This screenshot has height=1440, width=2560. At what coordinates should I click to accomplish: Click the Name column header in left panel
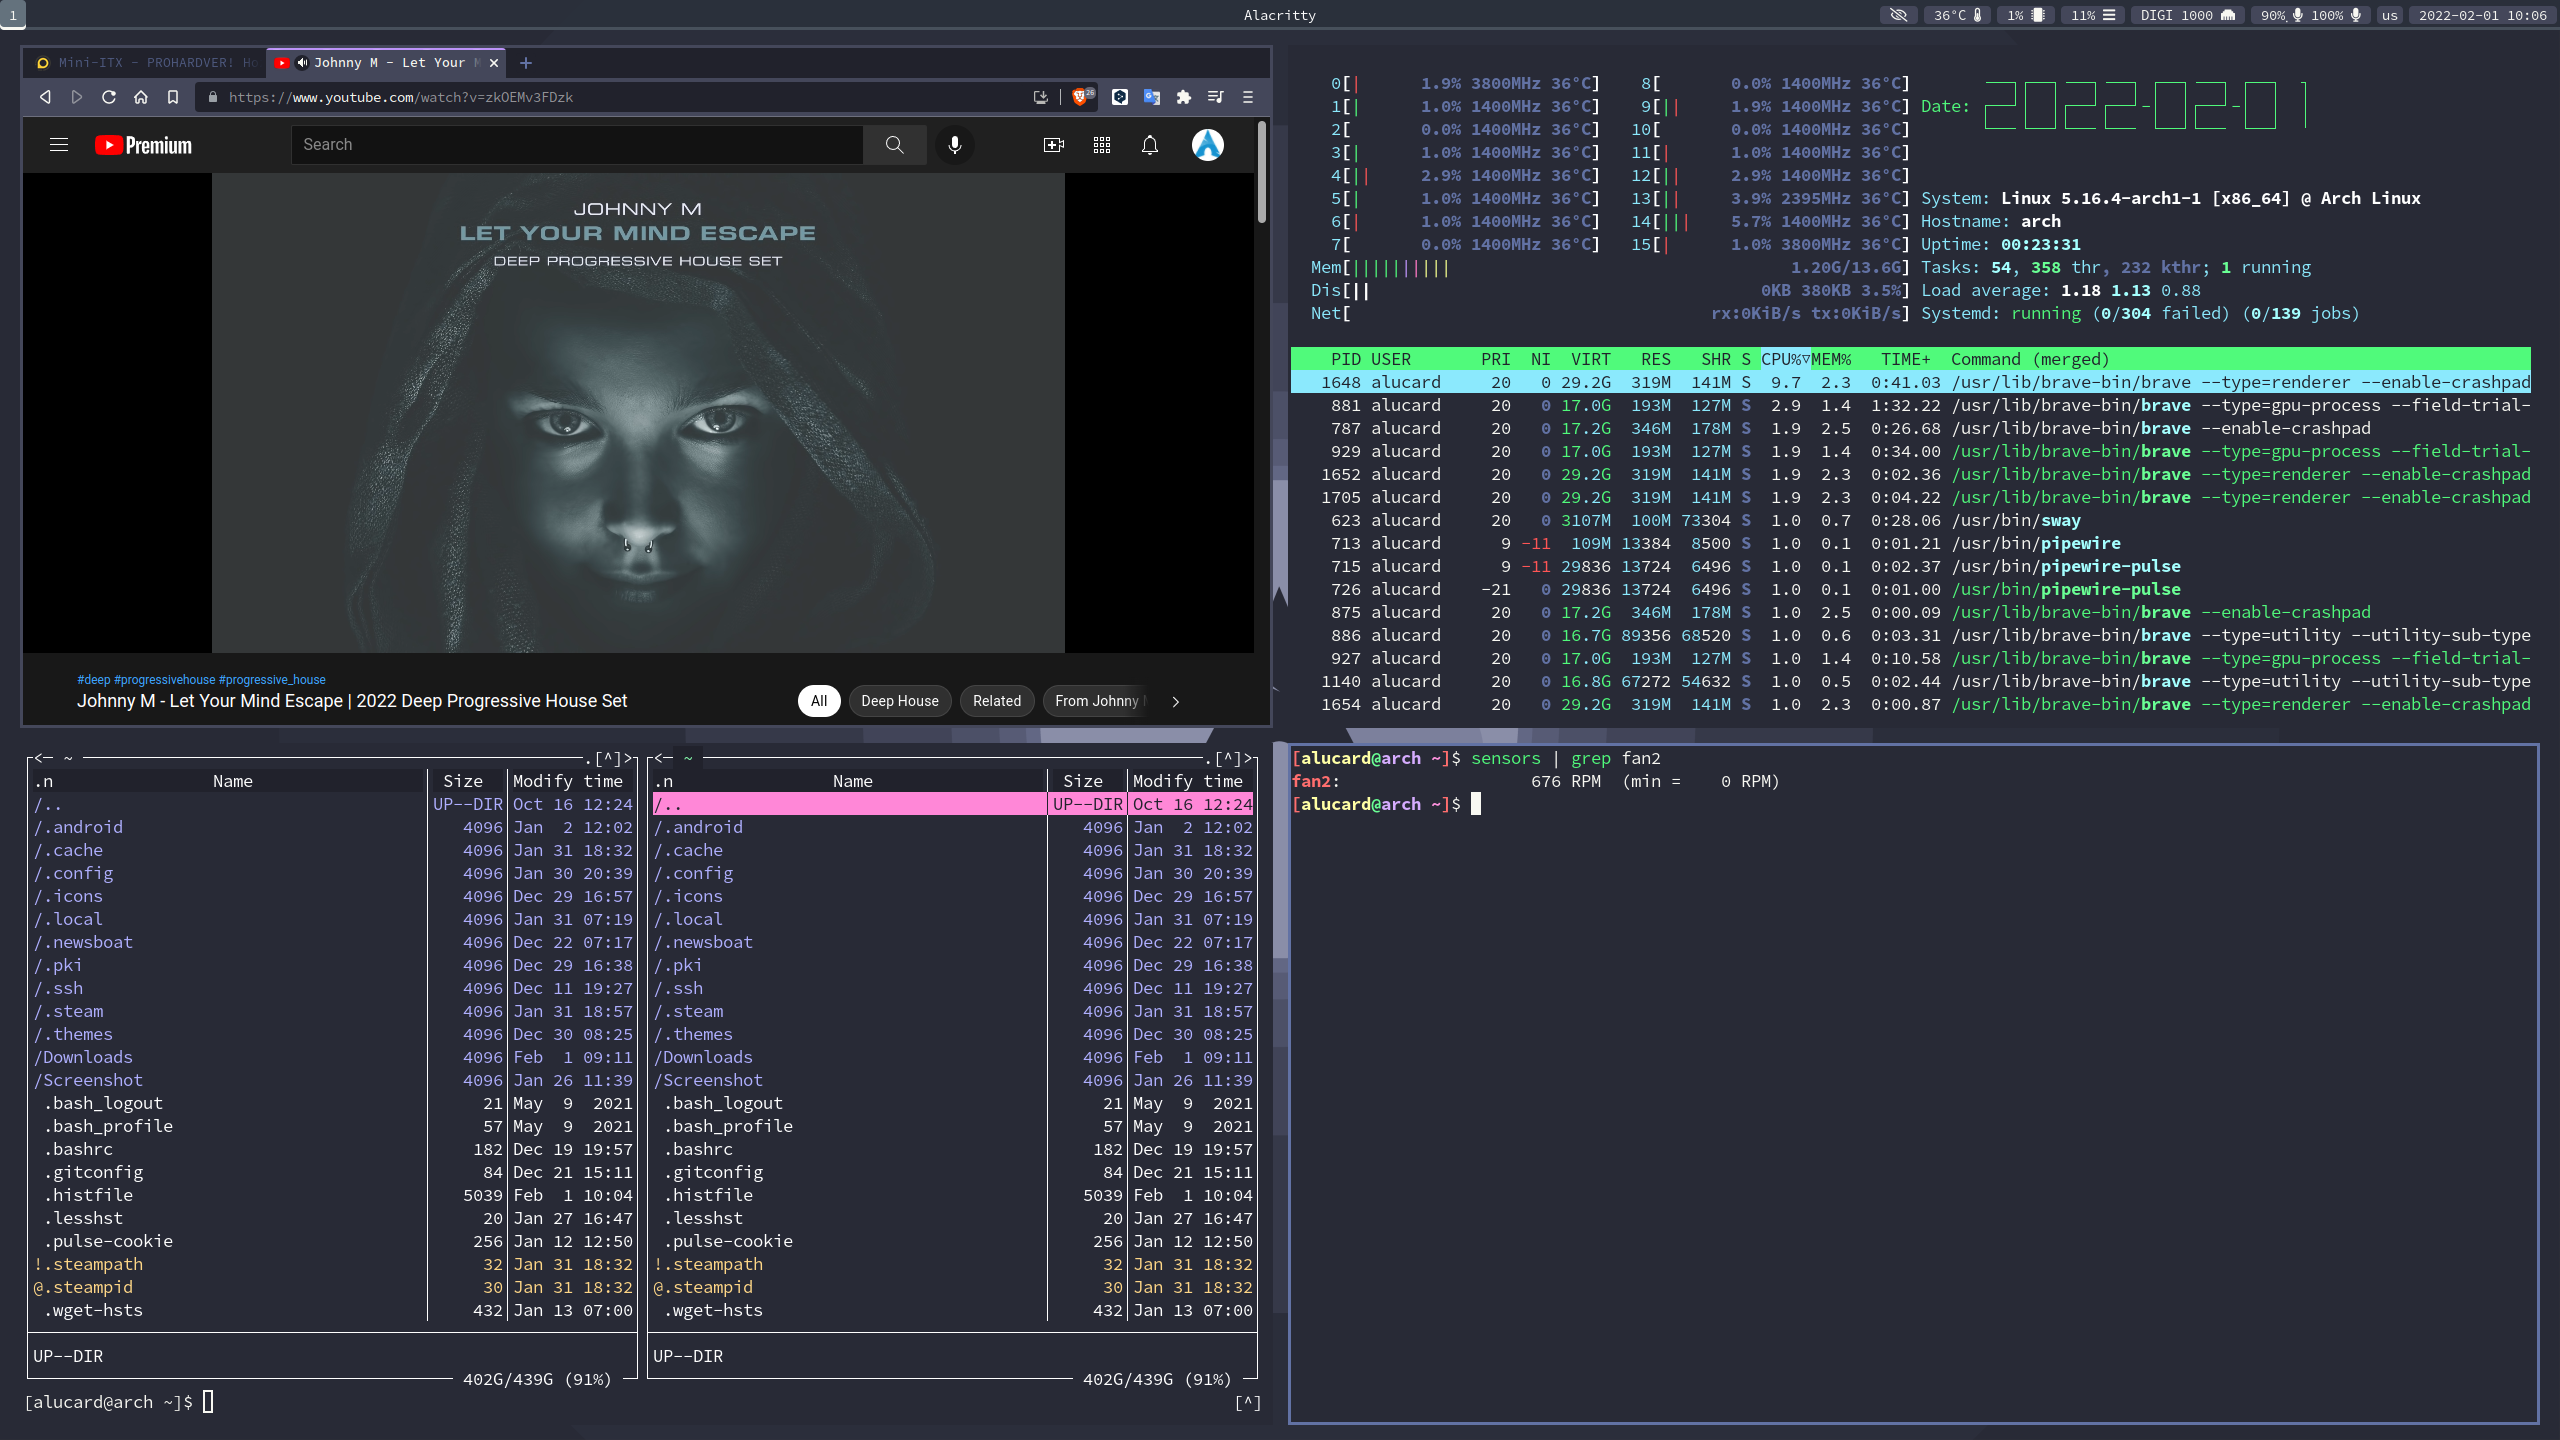pyautogui.click(x=232, y=781)
